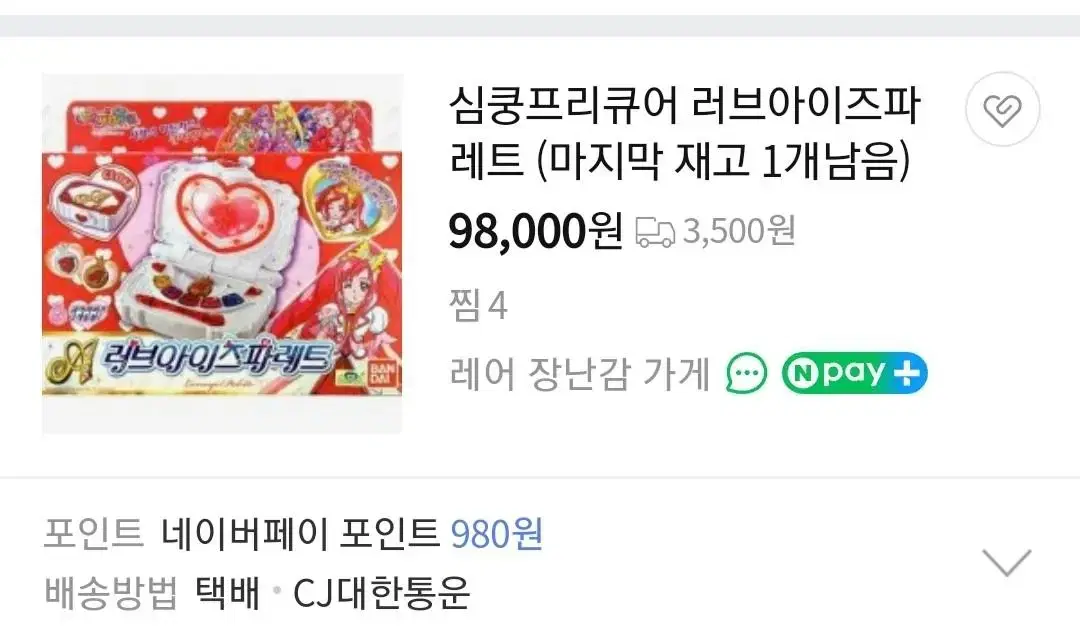Visit the 레어 장난감 가게 store
The width and height of the screenshot is (1080, 644).
(x=579, y=374)
